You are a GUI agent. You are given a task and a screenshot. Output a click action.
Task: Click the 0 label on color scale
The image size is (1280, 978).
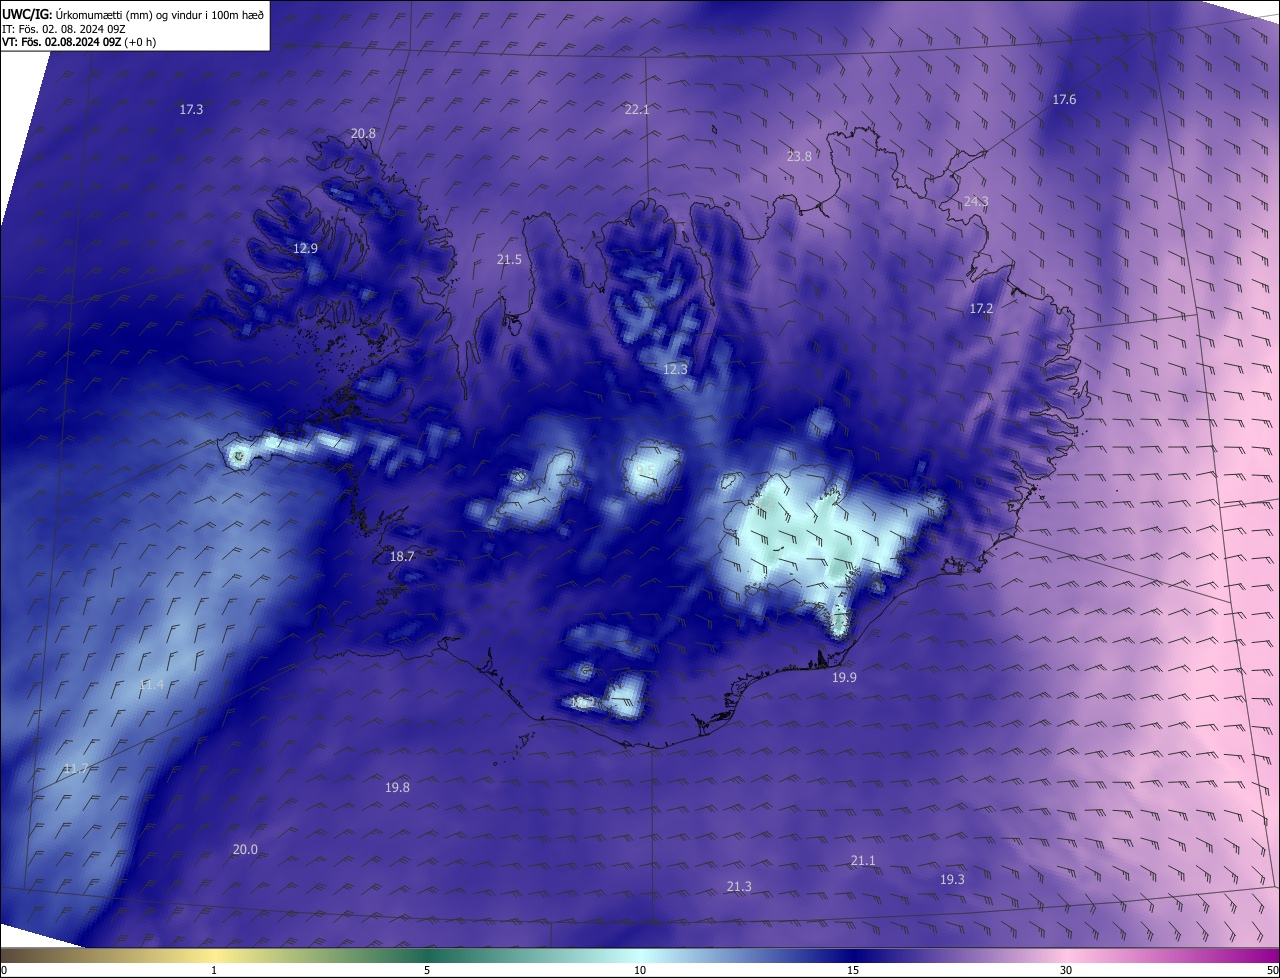pyautogui.click(x=4, y=970)
